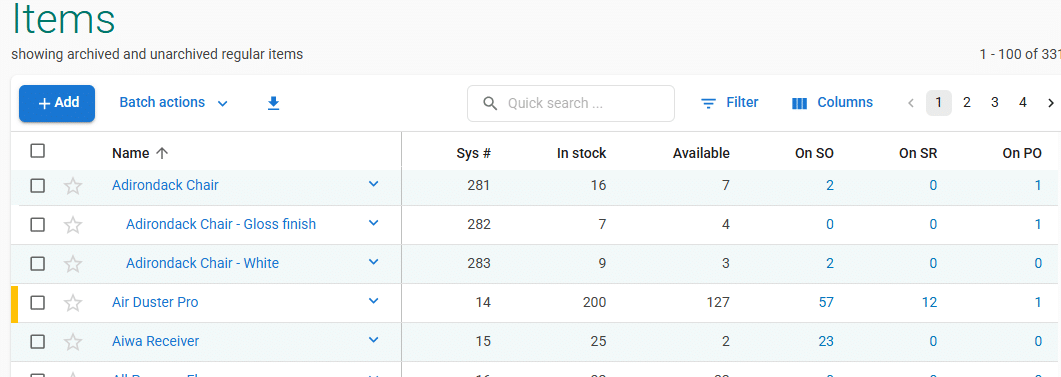This screenshot has height=377, width=1061.
Task: Click Air Duster Pro In stock value 200
Action: pyautogui.click(x=595, y=303)
